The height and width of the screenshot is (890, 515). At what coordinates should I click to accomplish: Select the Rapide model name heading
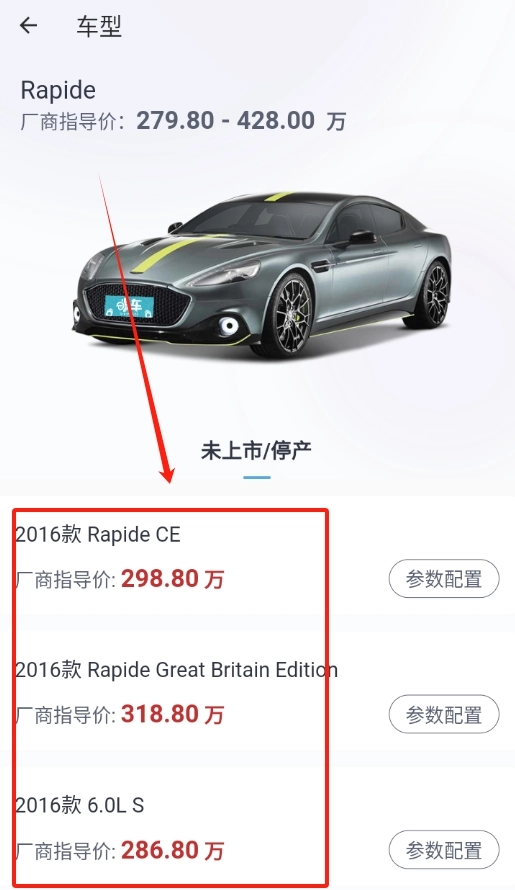pyautogui.click(x=58, y=91)
